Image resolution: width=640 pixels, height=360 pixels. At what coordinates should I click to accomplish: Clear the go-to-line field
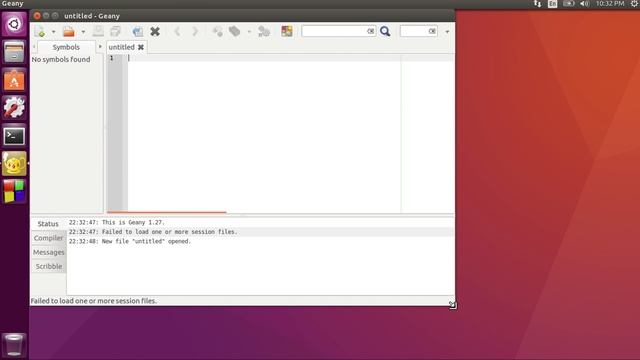click(x=432, y=31)
